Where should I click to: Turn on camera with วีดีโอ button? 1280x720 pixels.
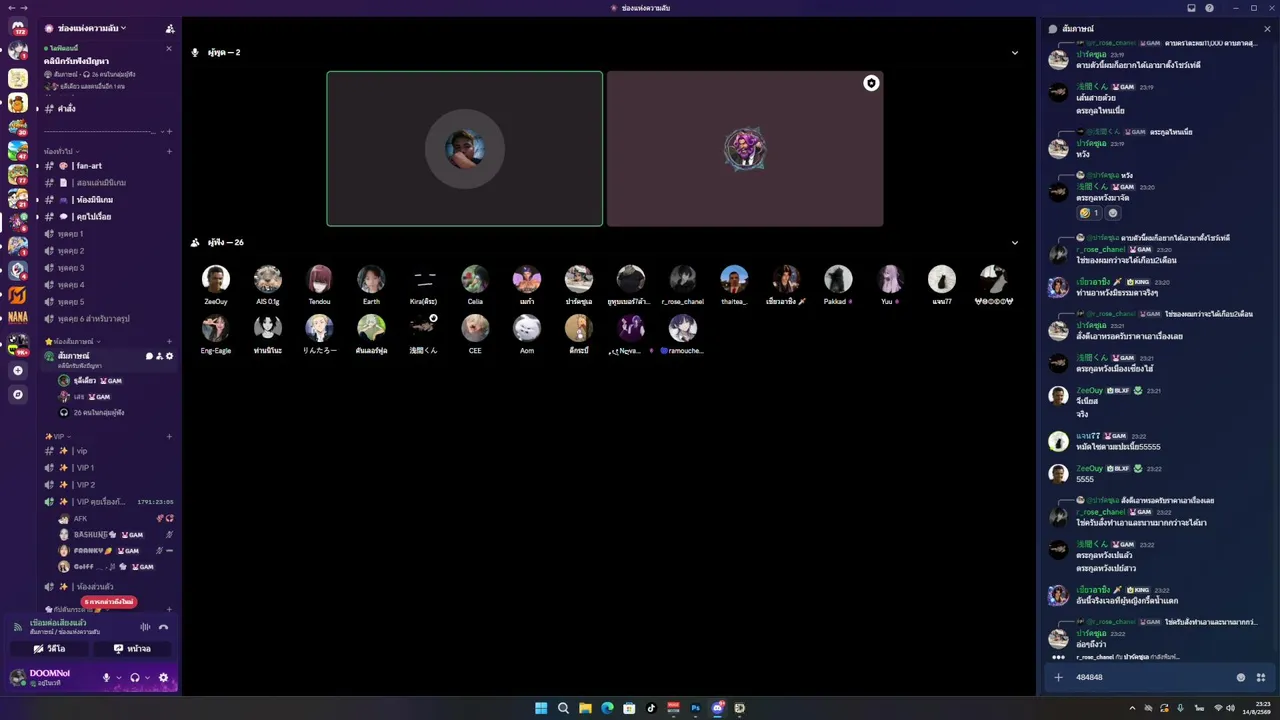point(49,649)
